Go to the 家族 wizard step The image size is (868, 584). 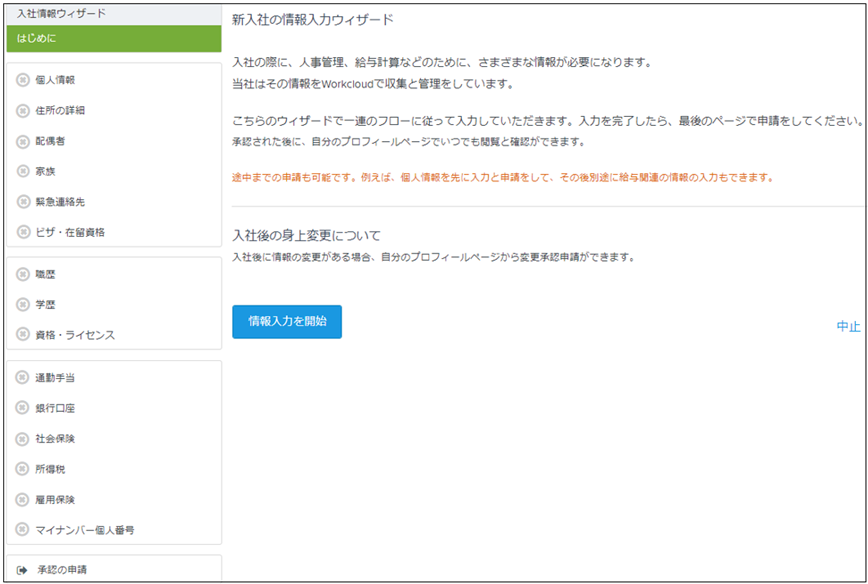click(x=47, y=172)
